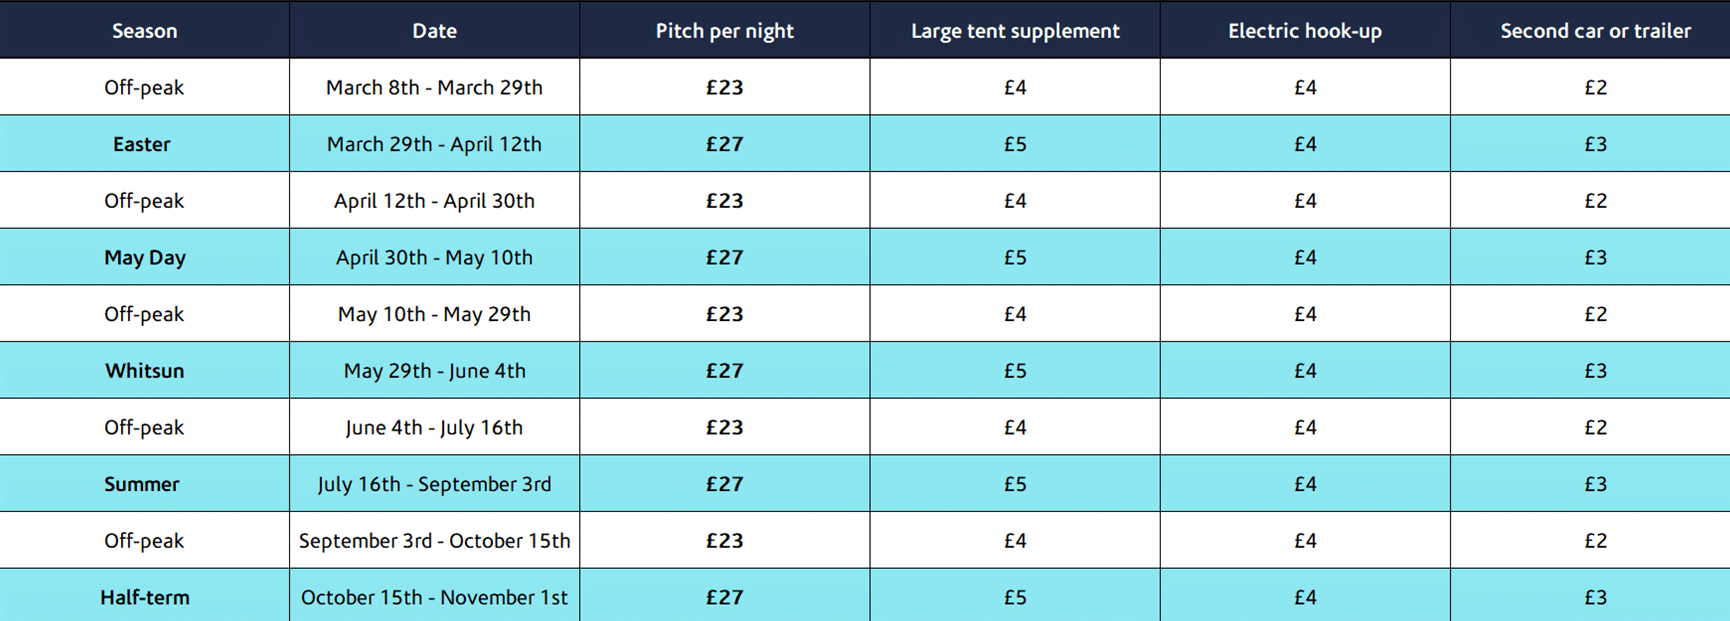Click the Second car or trailer header
This screenshot has width=1730, height=621.
pyautogui.click(x=1595, y=31)
